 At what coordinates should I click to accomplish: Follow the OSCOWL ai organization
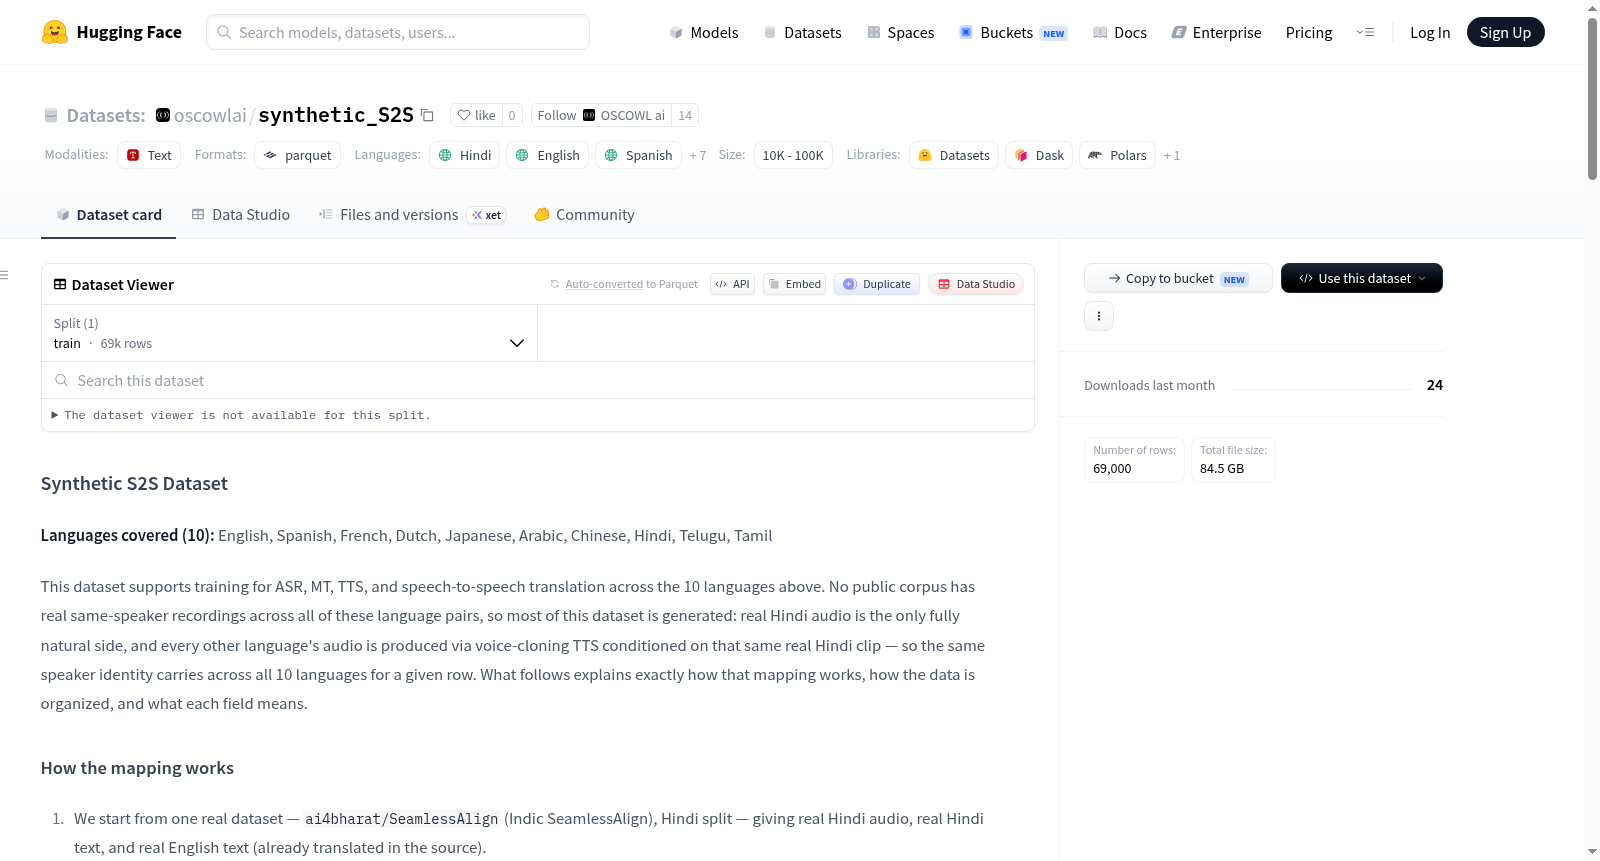point(601,115)
